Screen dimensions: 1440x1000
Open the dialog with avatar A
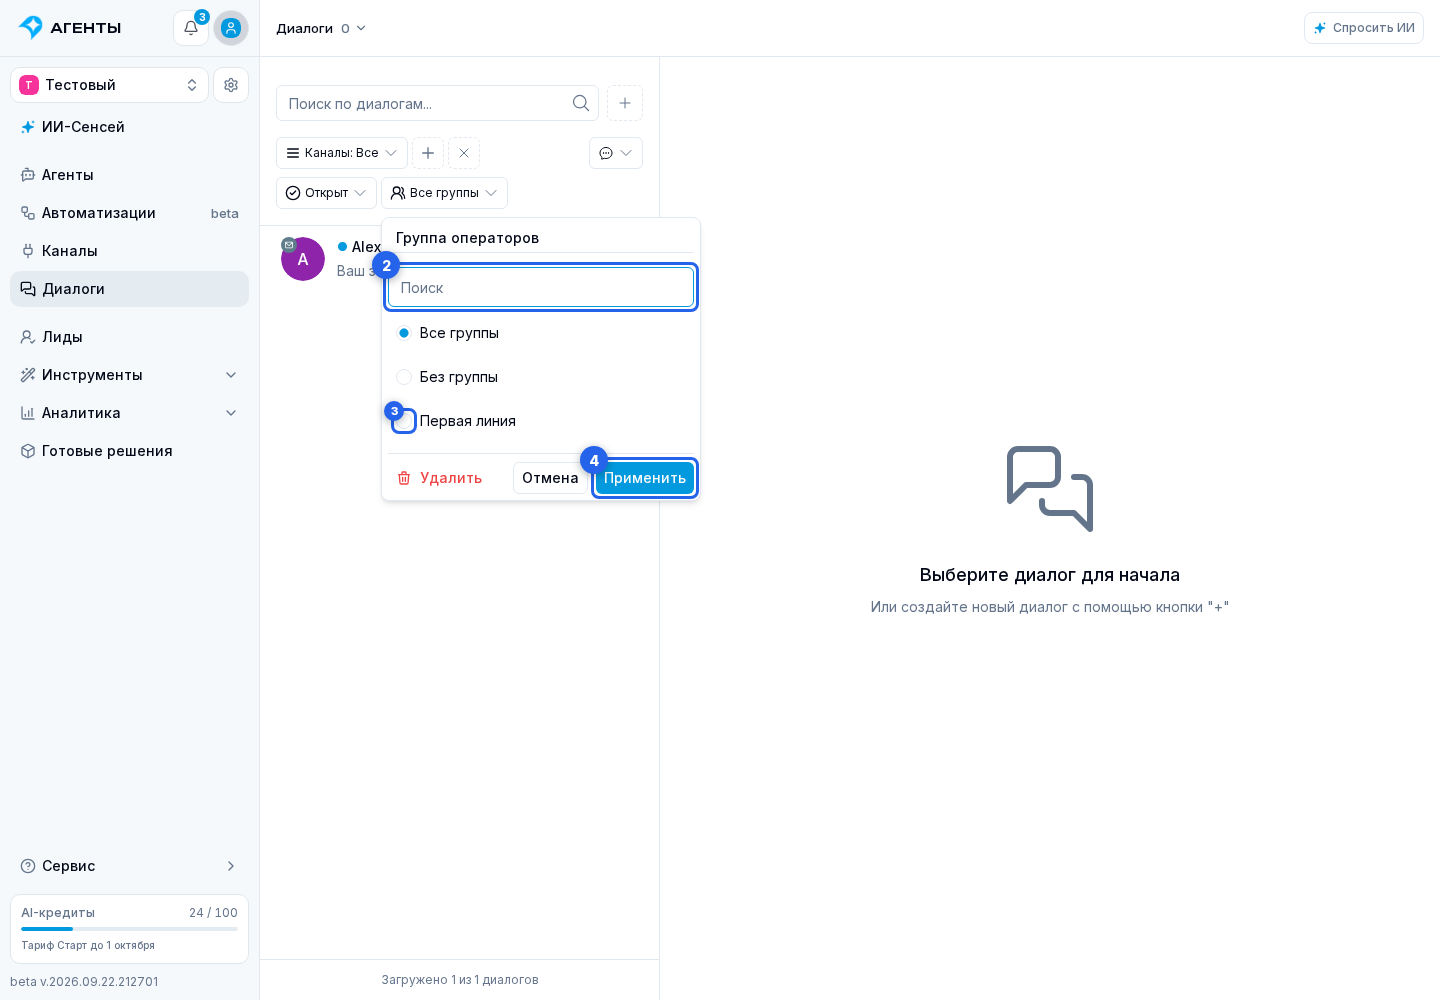point(303,259)
